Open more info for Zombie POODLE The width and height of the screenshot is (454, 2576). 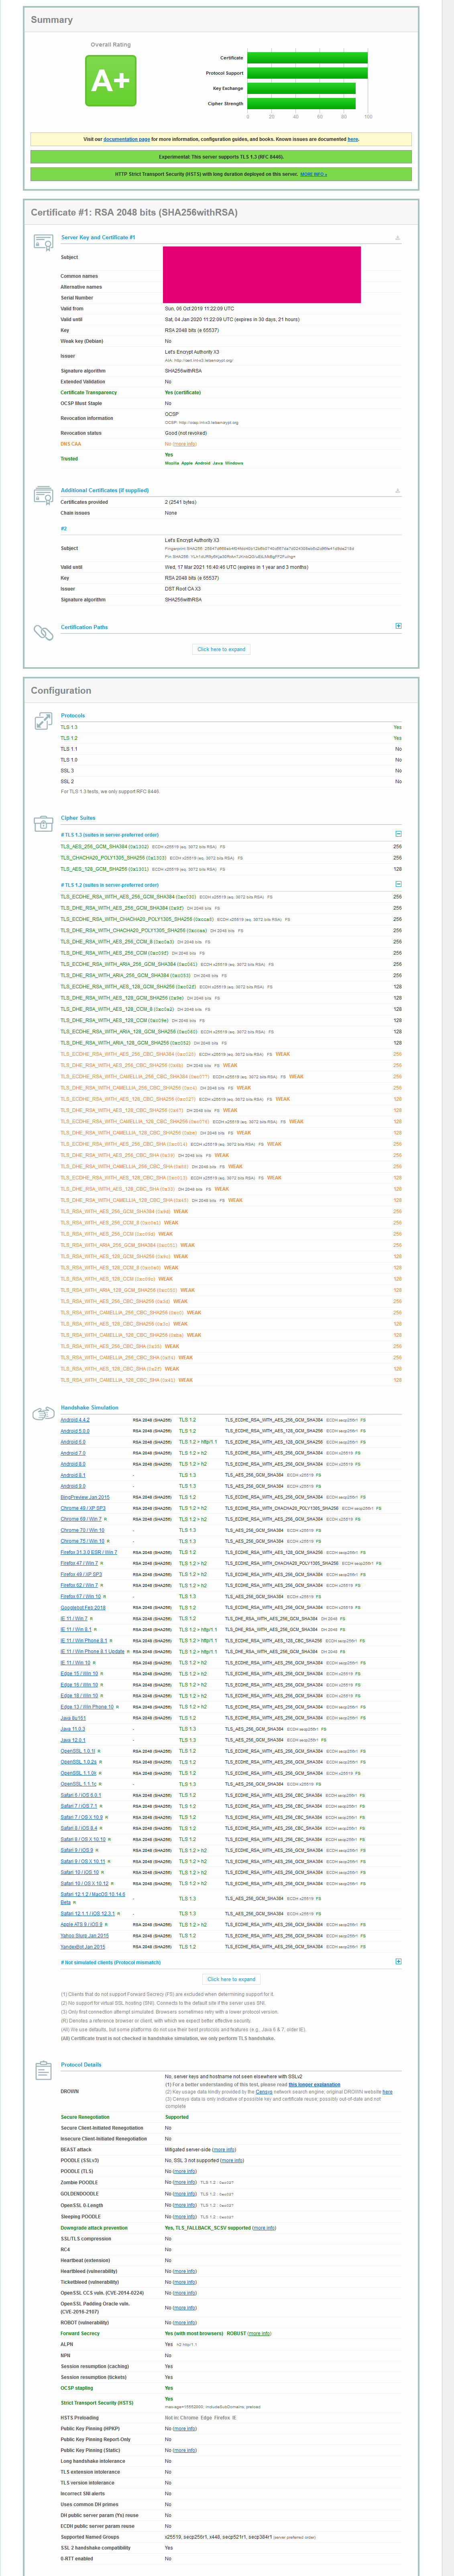tap(185, 2182)
